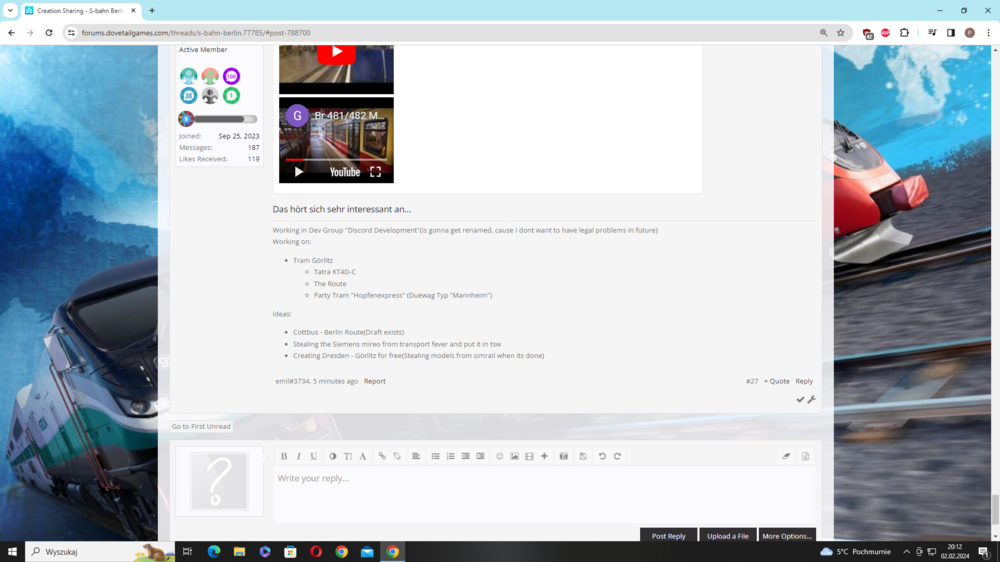Click the insert media icon
The width and height of the screenshot is (1000, 562).
click(529, 456)
